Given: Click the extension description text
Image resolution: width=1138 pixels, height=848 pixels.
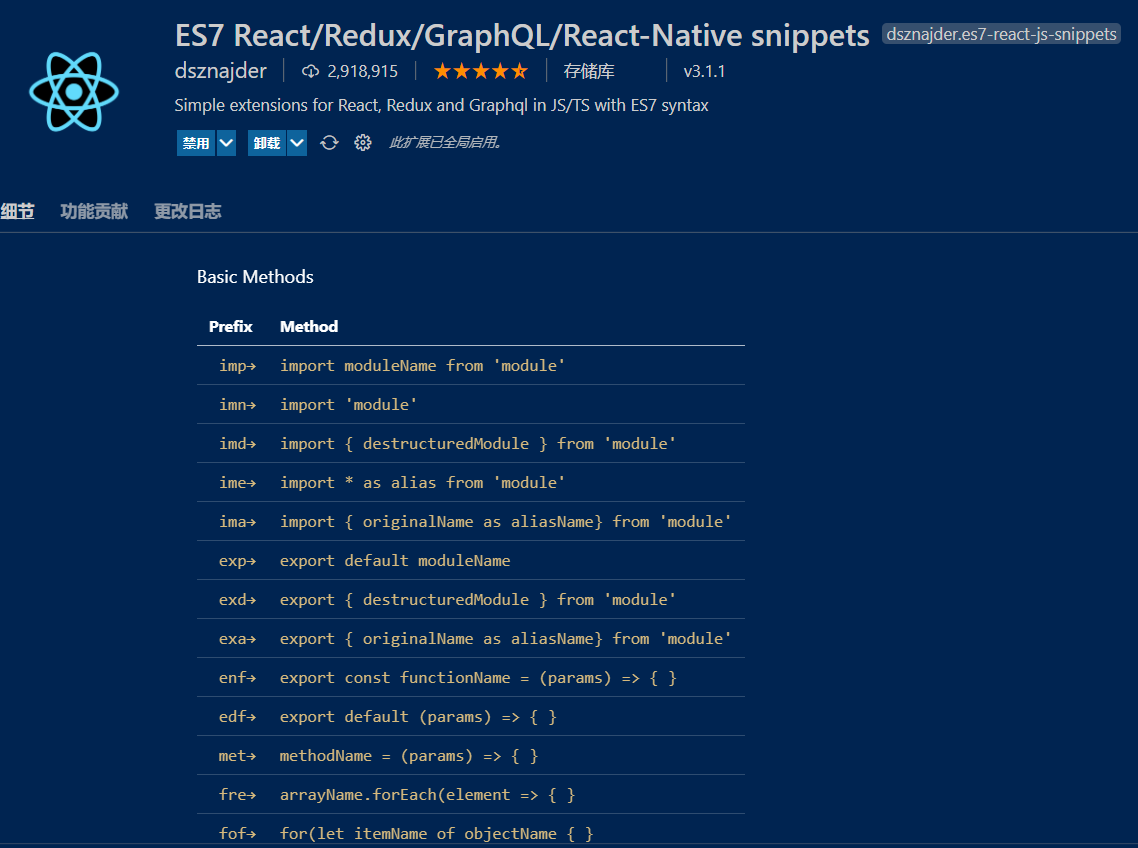Looking at the screenshot, I should (x=441, y=105).
